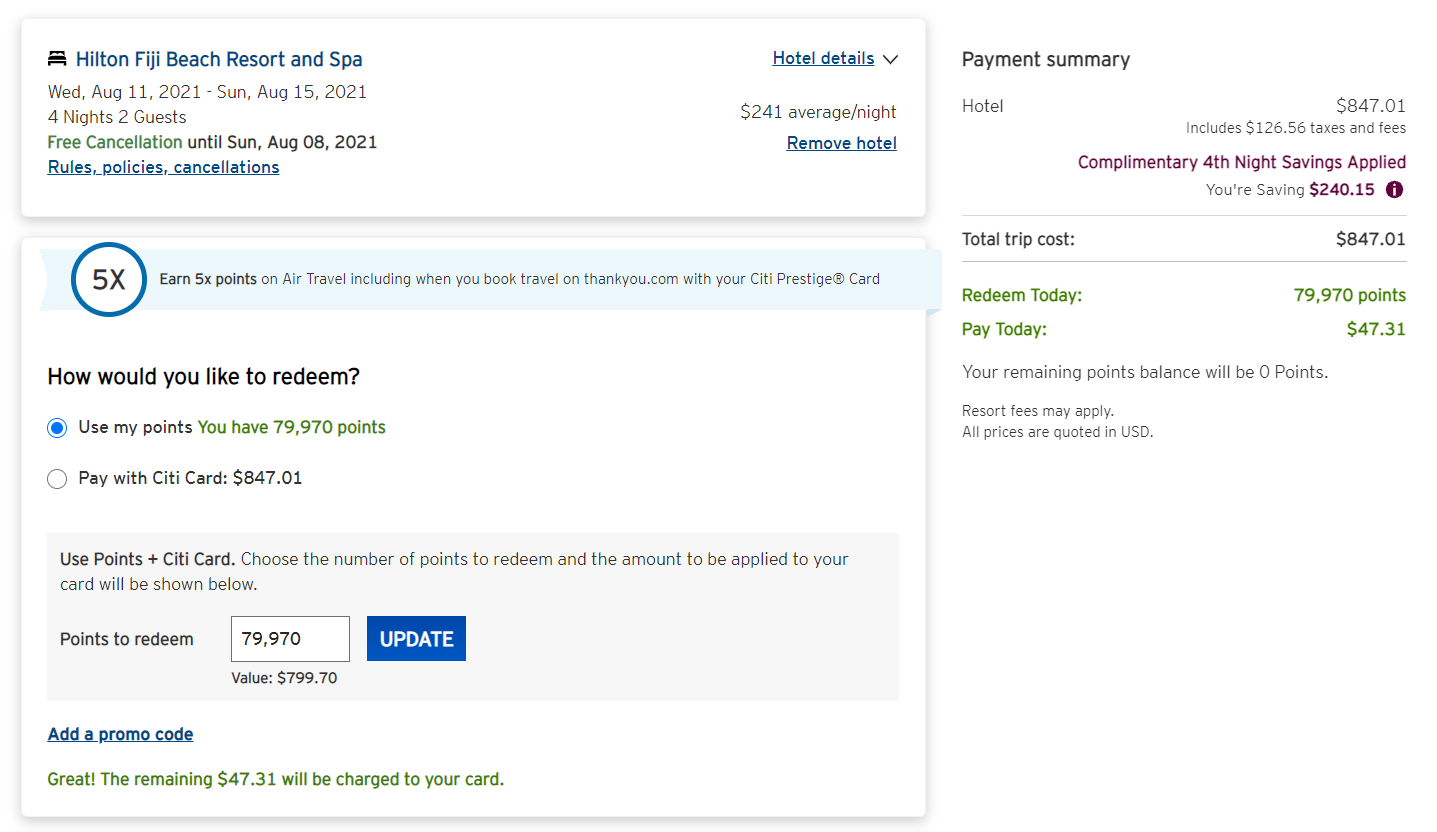Click the Complimentary 4th Night Savings message

click(1241, 162)
